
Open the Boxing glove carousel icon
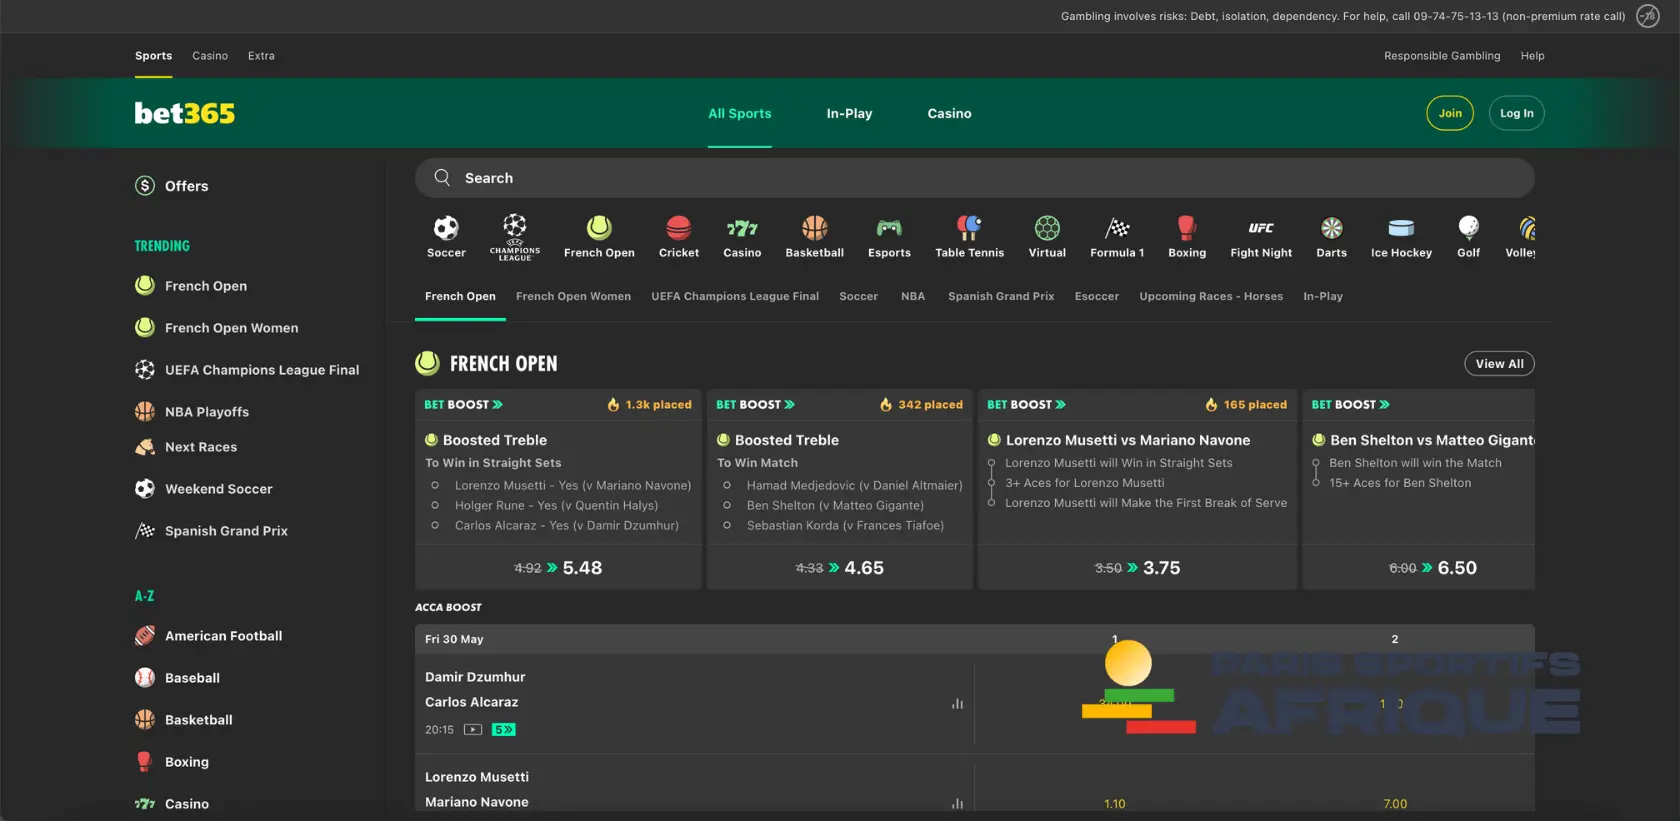[x=1187, y=228]
